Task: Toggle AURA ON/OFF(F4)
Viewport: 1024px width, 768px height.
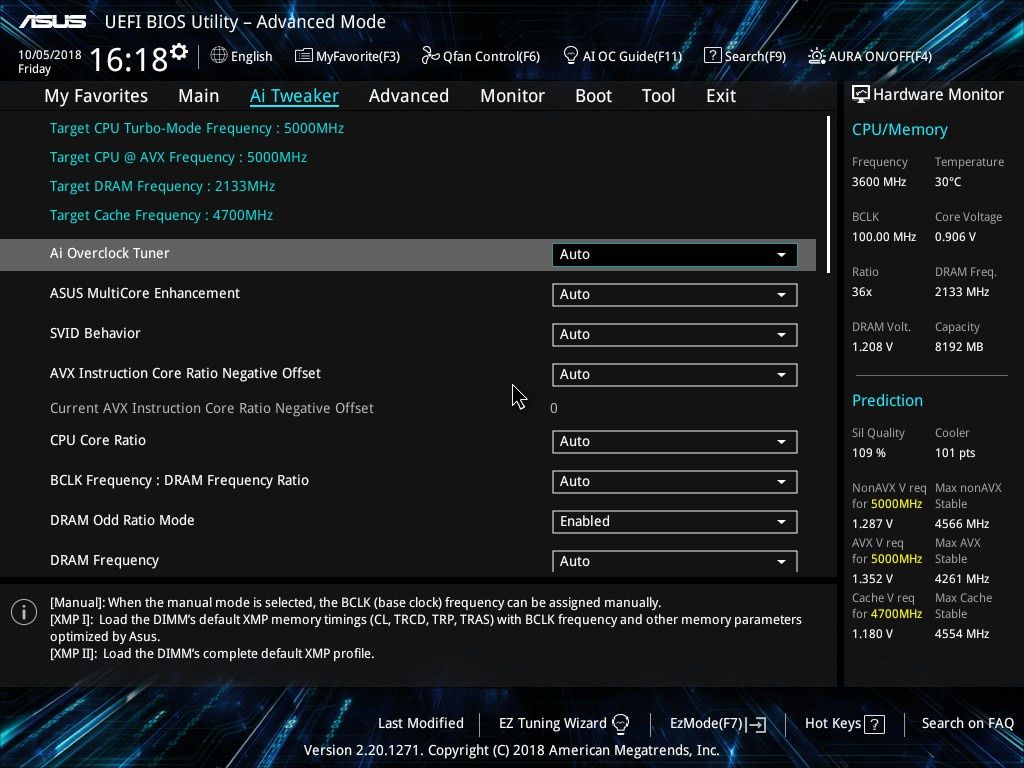Action: coord(870,56)
